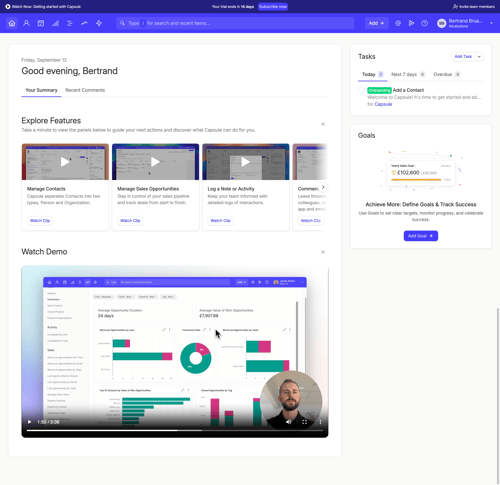The height and width of the screenshot is (485, 500).
Task: Open the user account dropdown arrow
Action: point(491,23)
